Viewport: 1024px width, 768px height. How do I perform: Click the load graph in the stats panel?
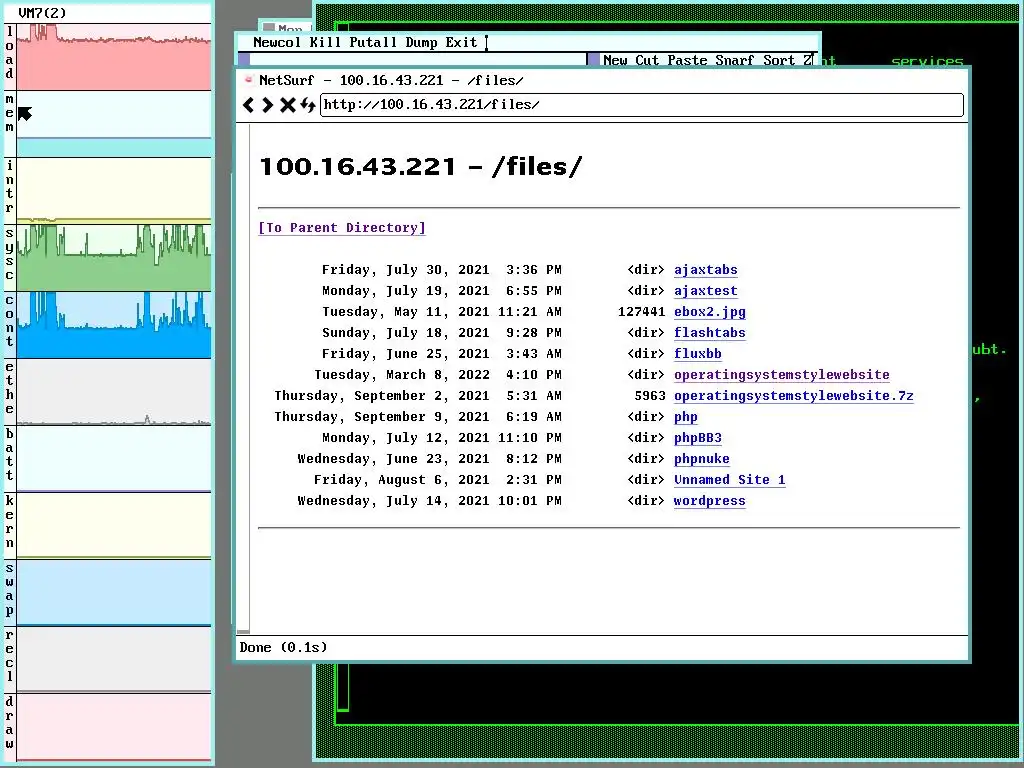click(114, 57)
